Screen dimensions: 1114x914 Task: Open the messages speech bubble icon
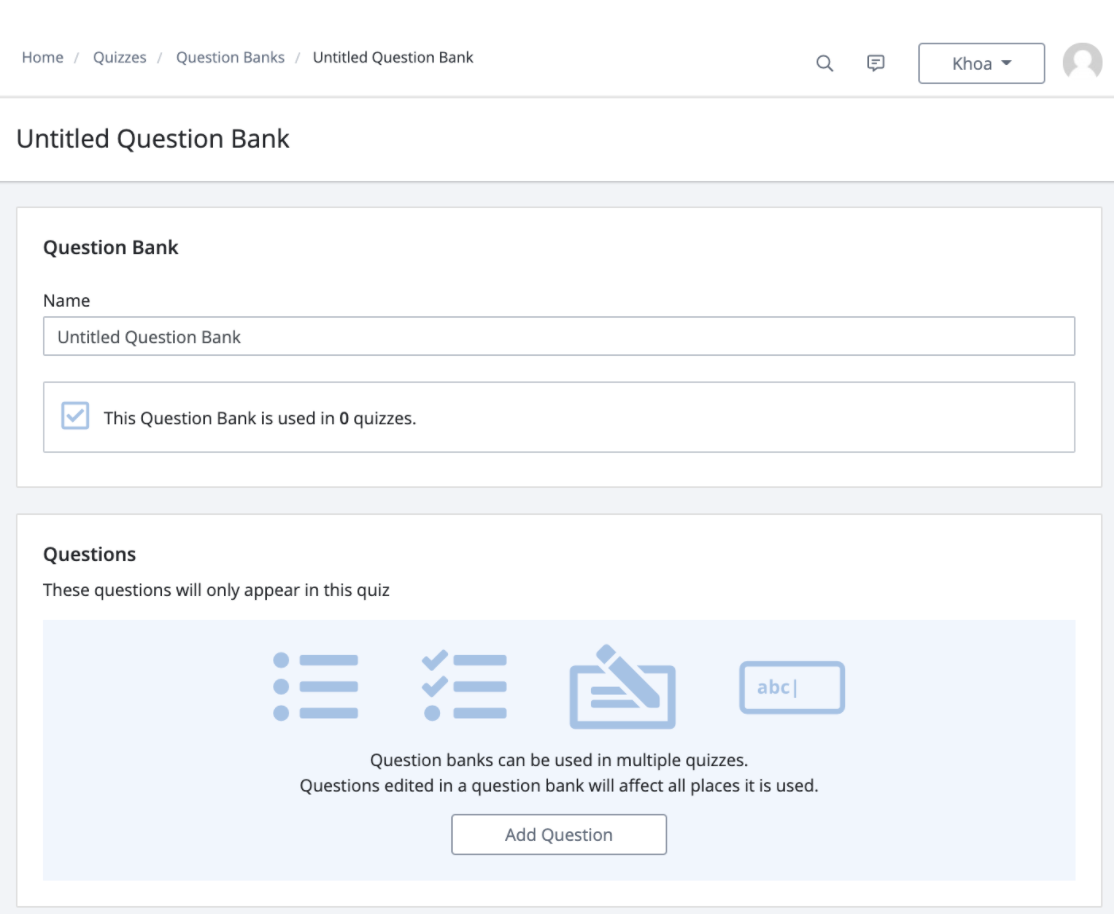tap(875, 63)
